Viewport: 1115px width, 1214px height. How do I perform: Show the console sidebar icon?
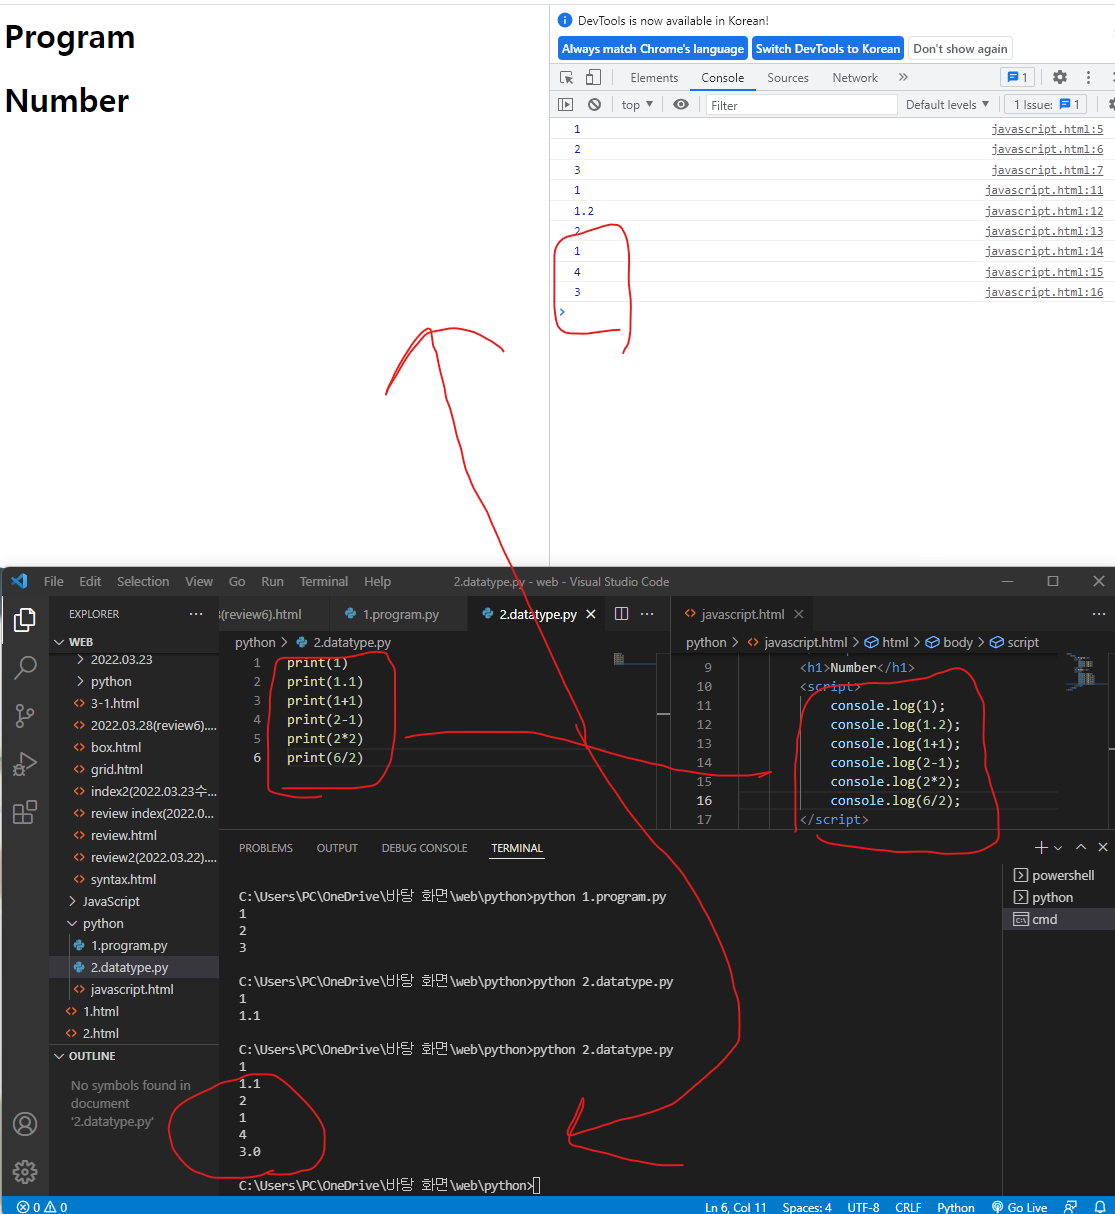[566, 104]
